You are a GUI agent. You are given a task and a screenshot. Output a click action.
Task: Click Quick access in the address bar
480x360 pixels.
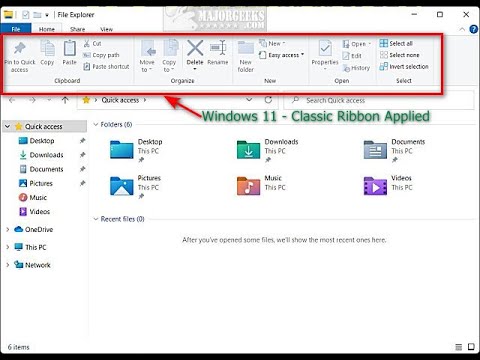(x=120, y=100)
